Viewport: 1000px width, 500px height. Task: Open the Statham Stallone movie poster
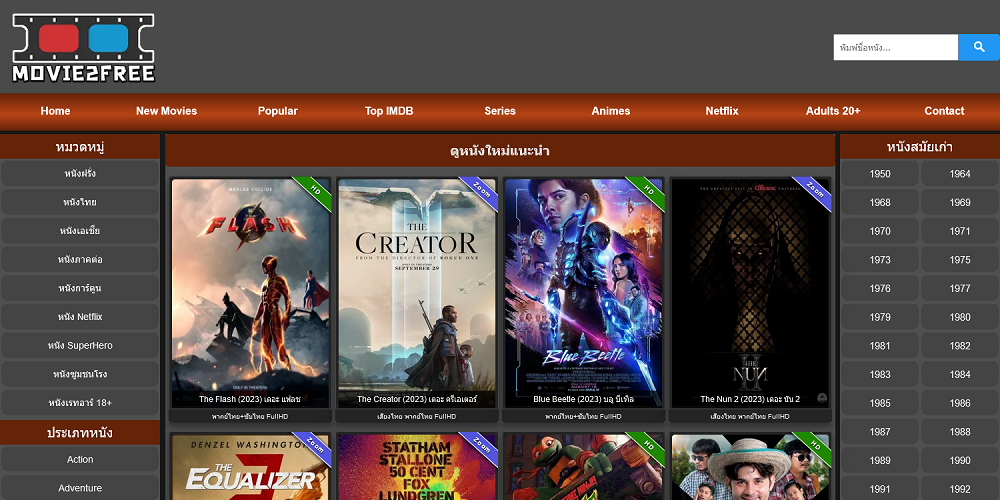[x=417, y=467]
